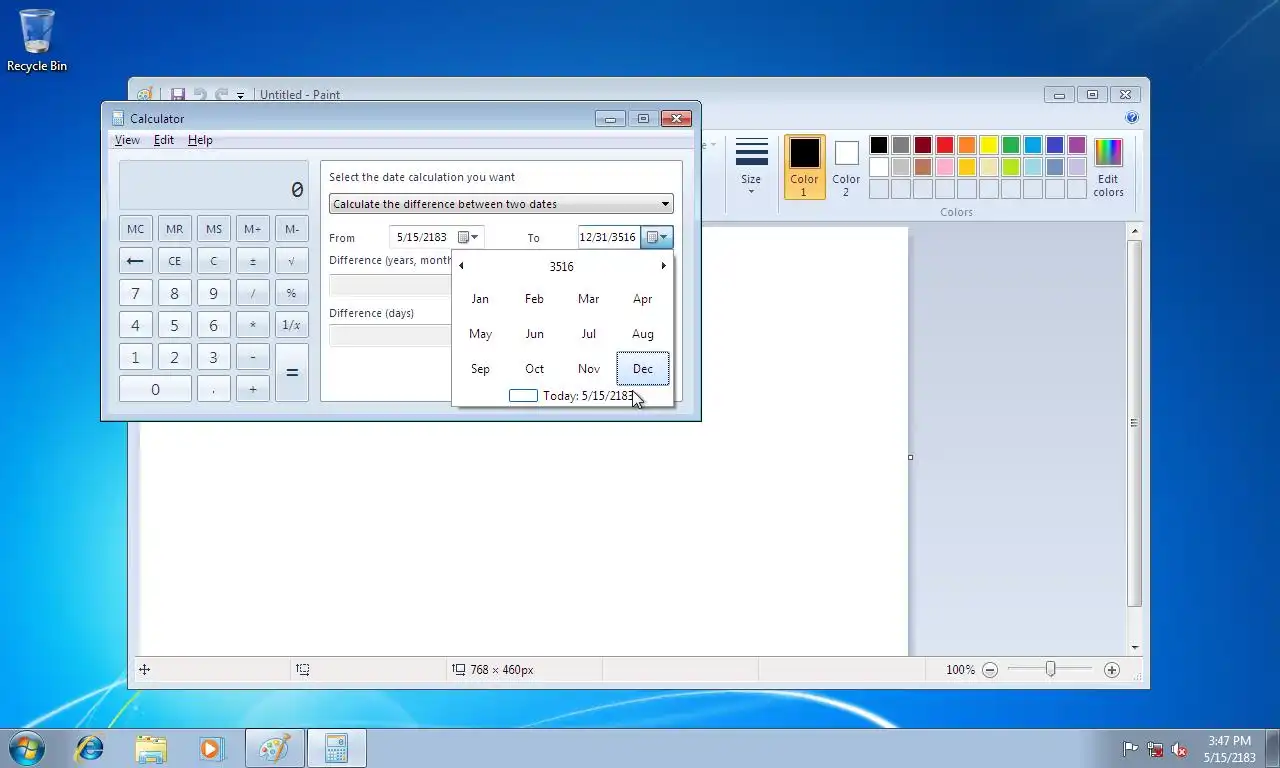The image size is (1280, 768).
Task: Click the decimal point key
Action: [213, 389]
